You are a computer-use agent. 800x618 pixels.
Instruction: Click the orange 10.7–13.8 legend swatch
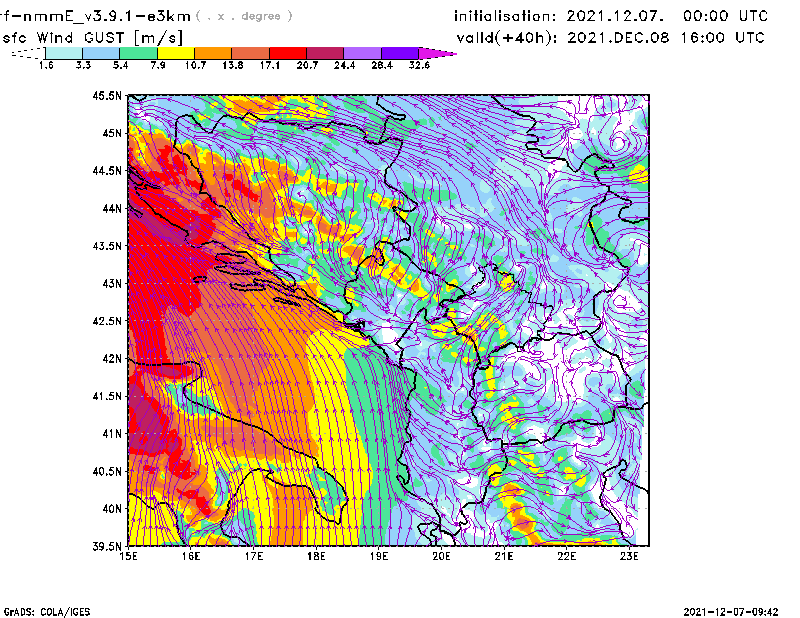click(x=213, y=53)
